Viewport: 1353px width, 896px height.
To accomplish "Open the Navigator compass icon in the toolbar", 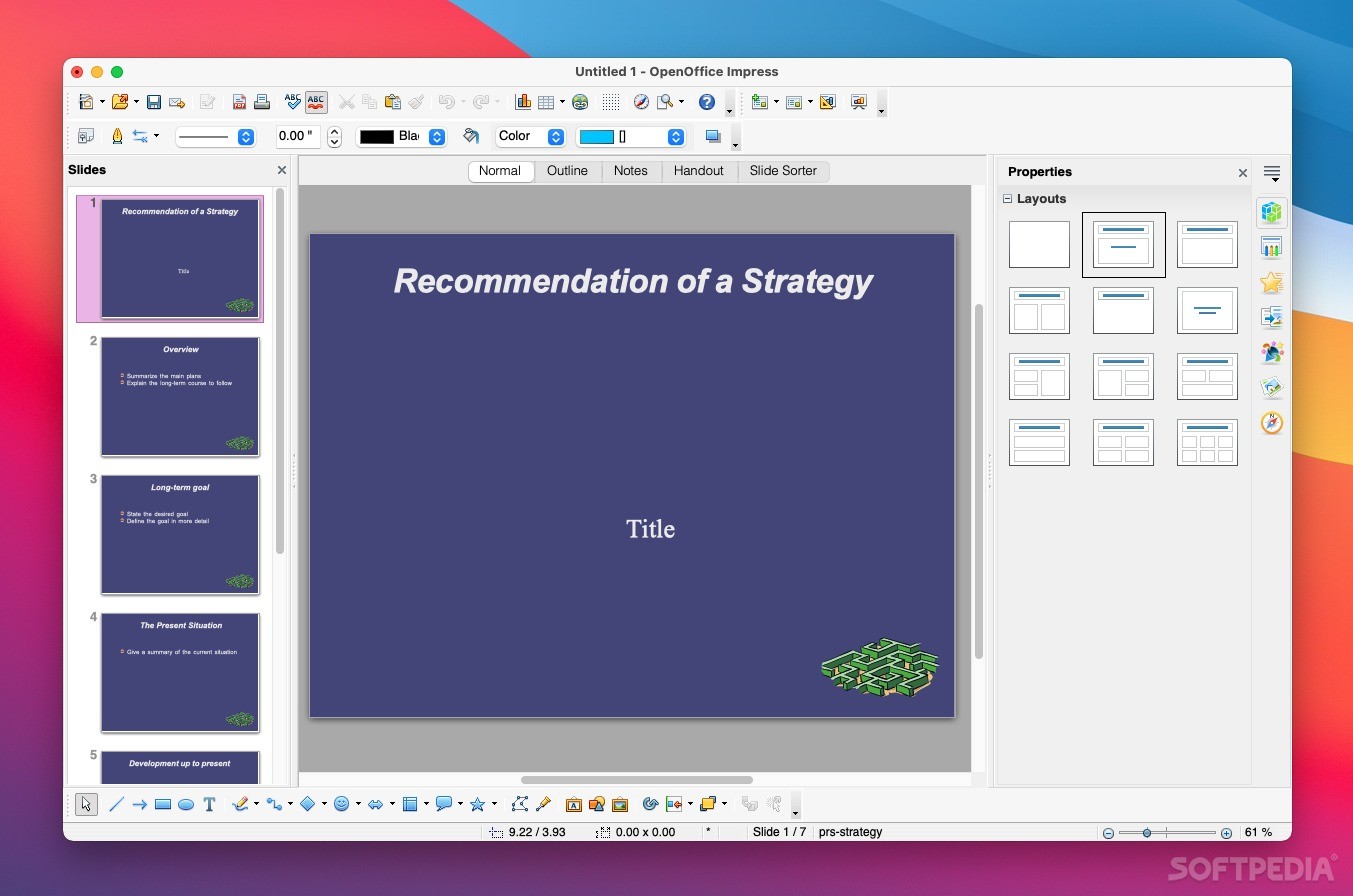I will coord(641,102).
